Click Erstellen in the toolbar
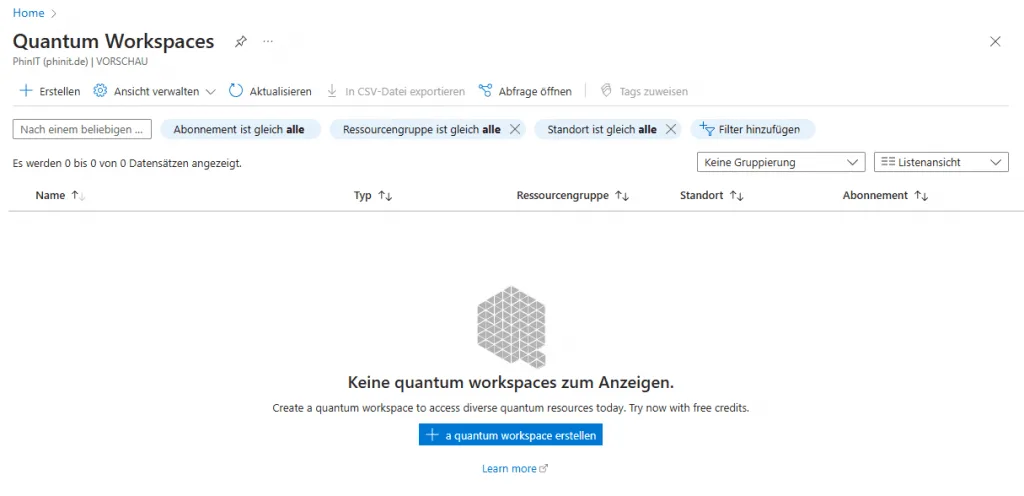Image resolution: width=1024 pixels, height=496 pixels. pyautogui.click(x=50, y=91)
